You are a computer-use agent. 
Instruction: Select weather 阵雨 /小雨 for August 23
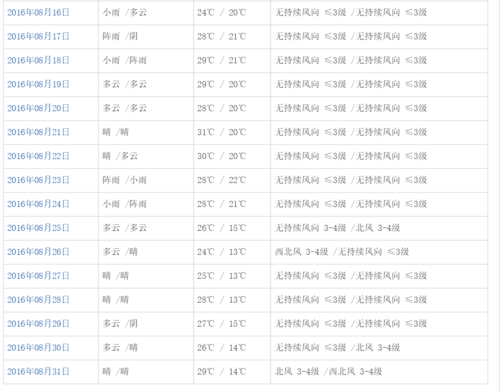(125, 180)
